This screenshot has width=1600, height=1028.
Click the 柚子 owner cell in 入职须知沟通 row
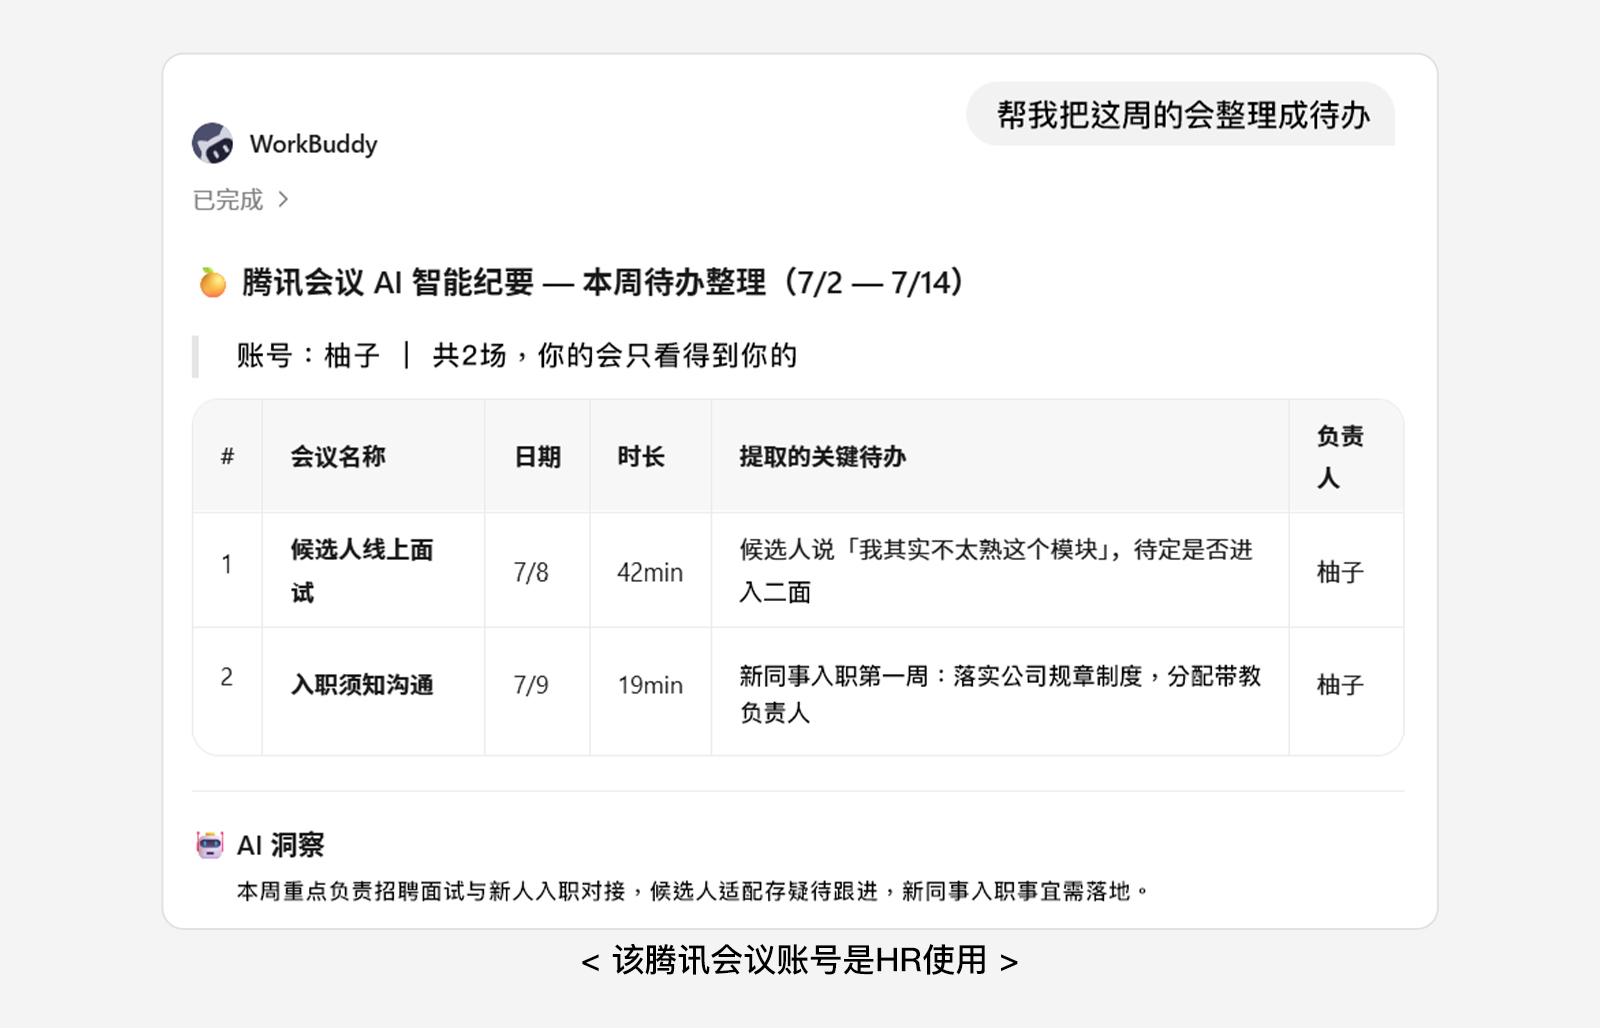click(1340, 685)
